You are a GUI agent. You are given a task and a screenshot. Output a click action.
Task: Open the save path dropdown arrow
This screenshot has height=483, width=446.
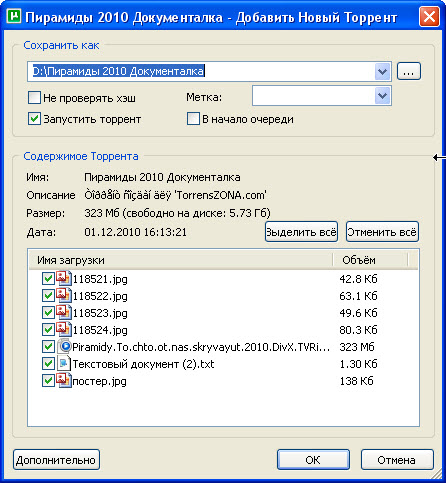[x=382, y=71]
